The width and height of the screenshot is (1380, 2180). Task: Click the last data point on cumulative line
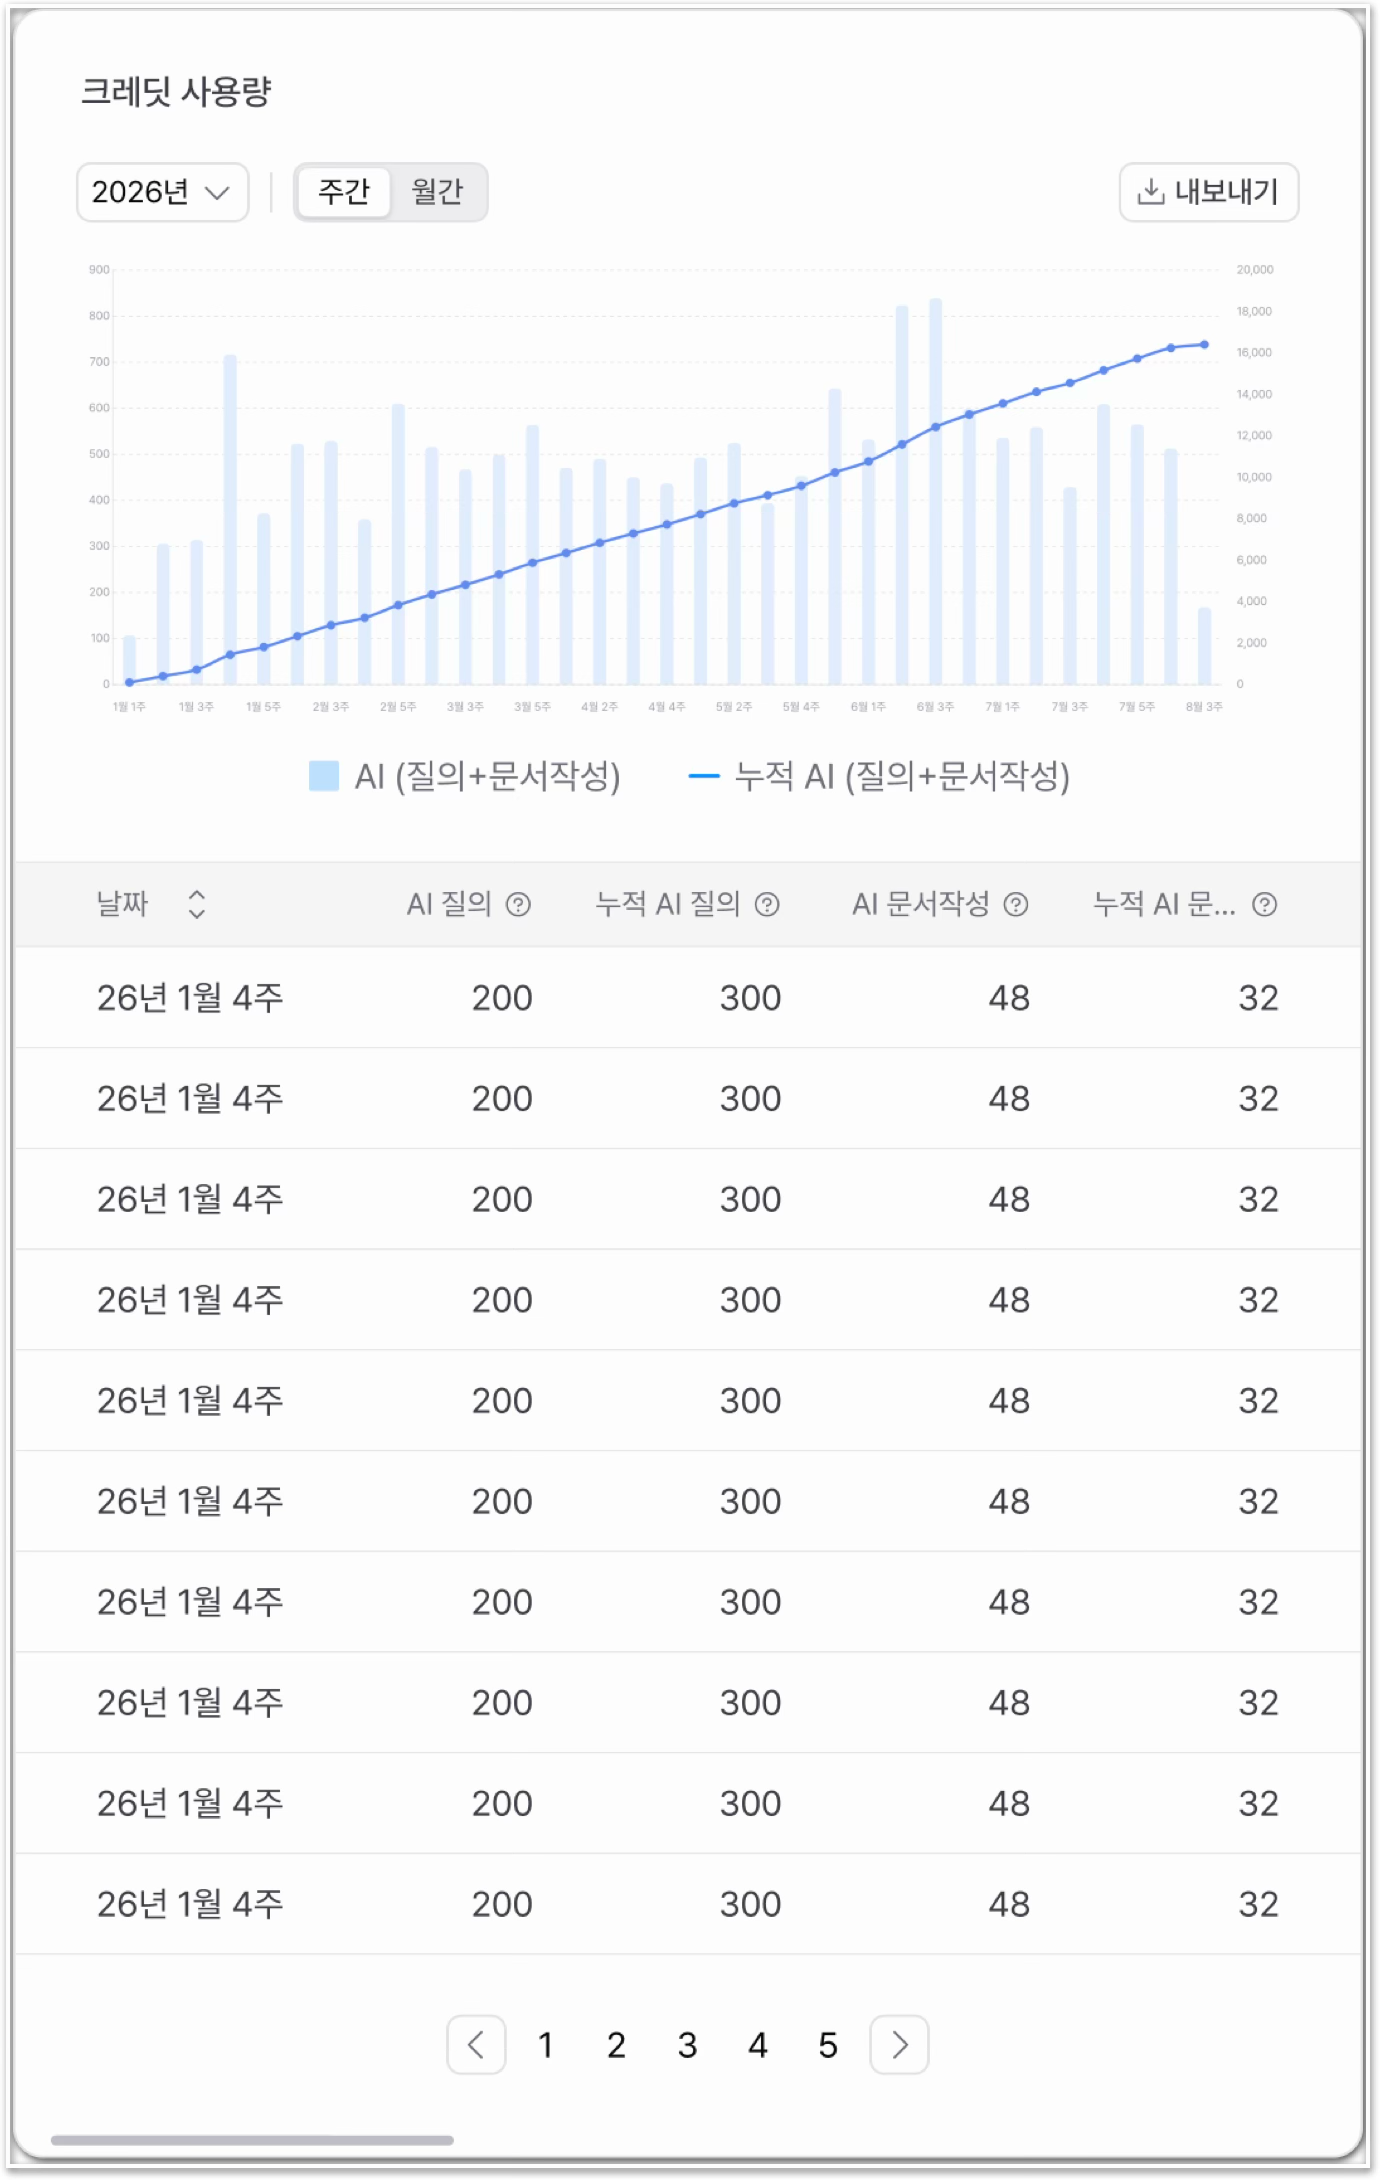(1204, 344)
